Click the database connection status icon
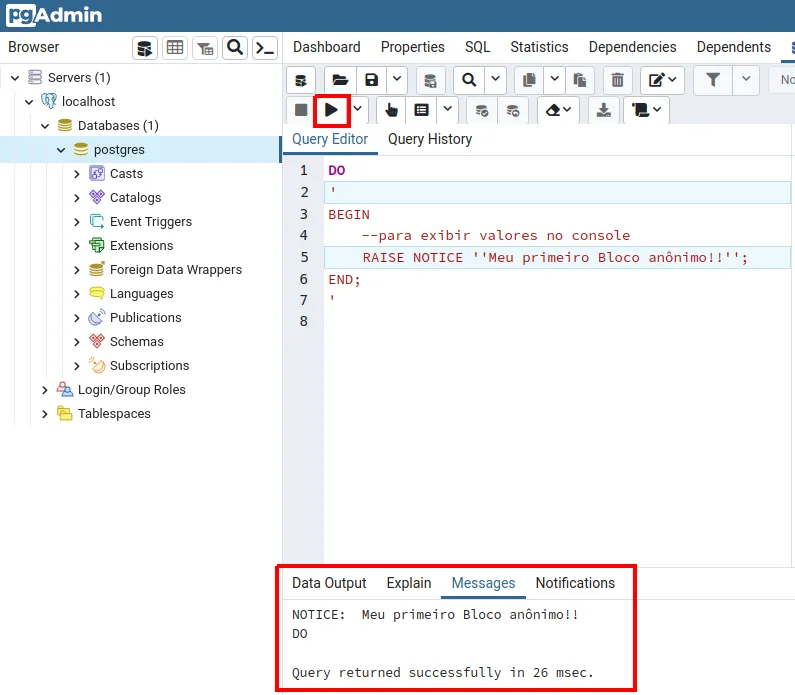 pos(301,80)
